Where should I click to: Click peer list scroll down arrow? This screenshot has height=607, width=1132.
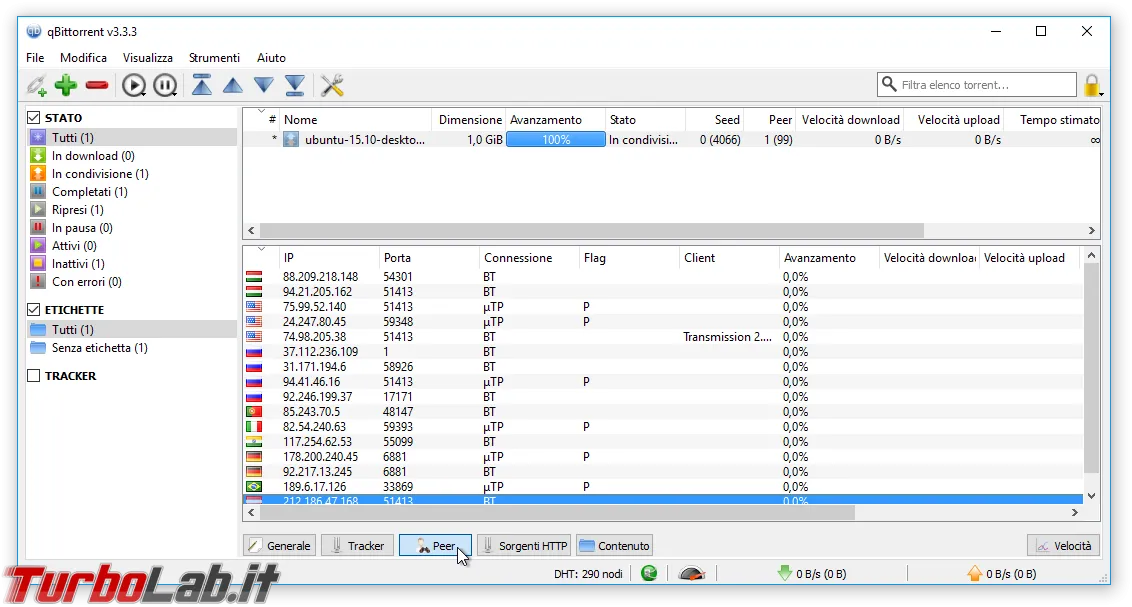[x=1092, y=496]
